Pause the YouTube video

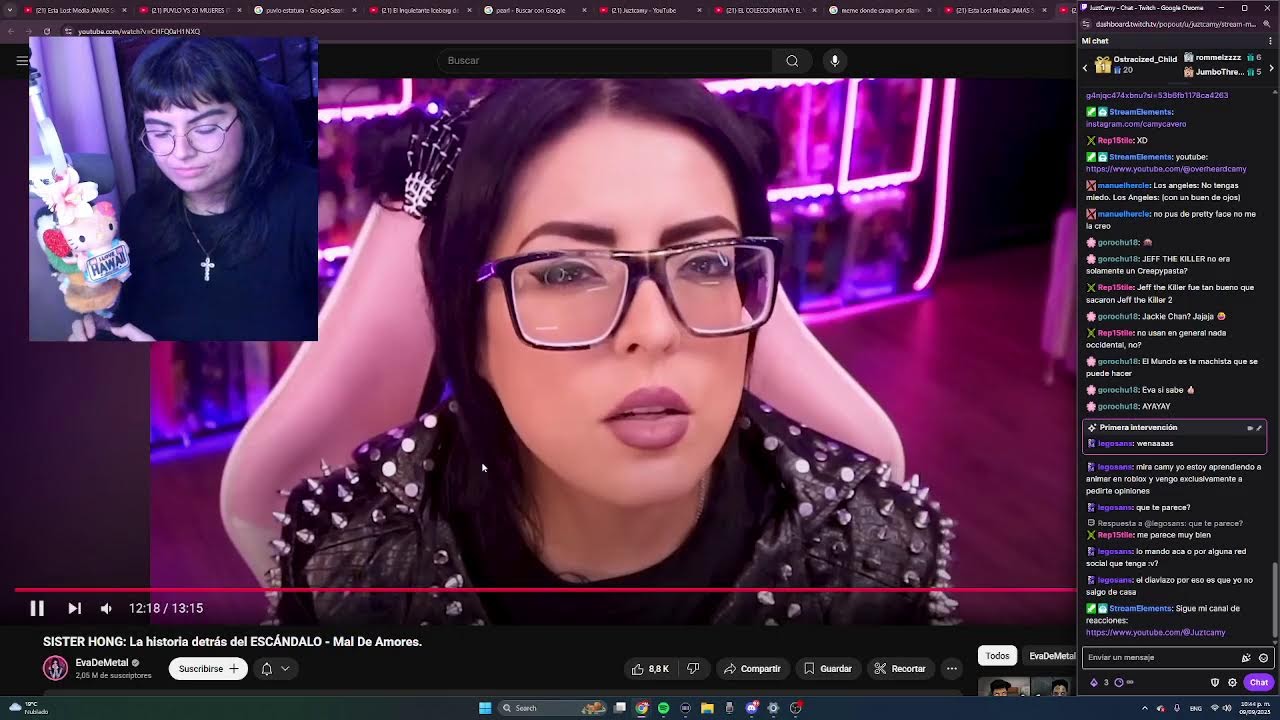[x=37, y=608]
